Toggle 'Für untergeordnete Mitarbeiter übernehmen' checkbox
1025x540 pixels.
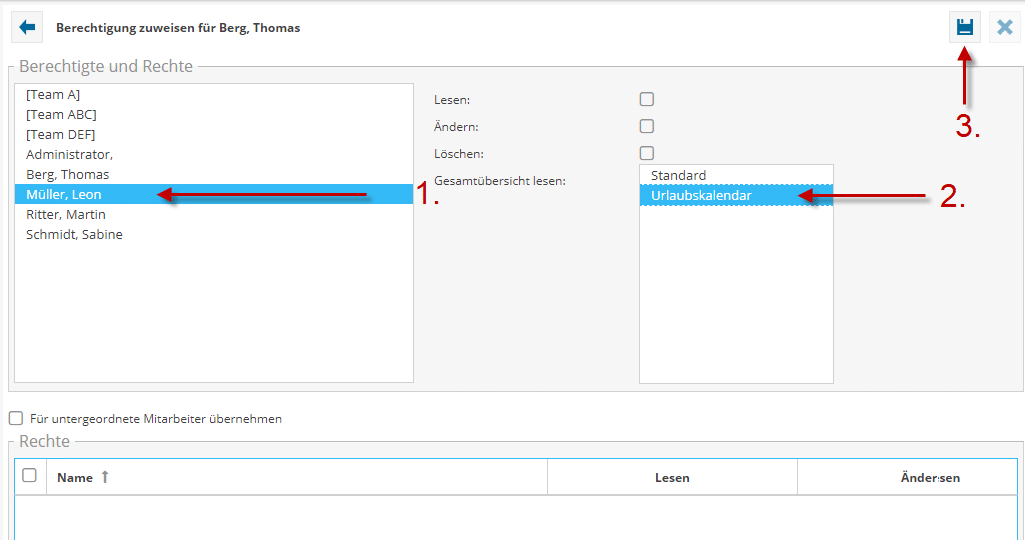pyautogui.click(x=15, y=419)
